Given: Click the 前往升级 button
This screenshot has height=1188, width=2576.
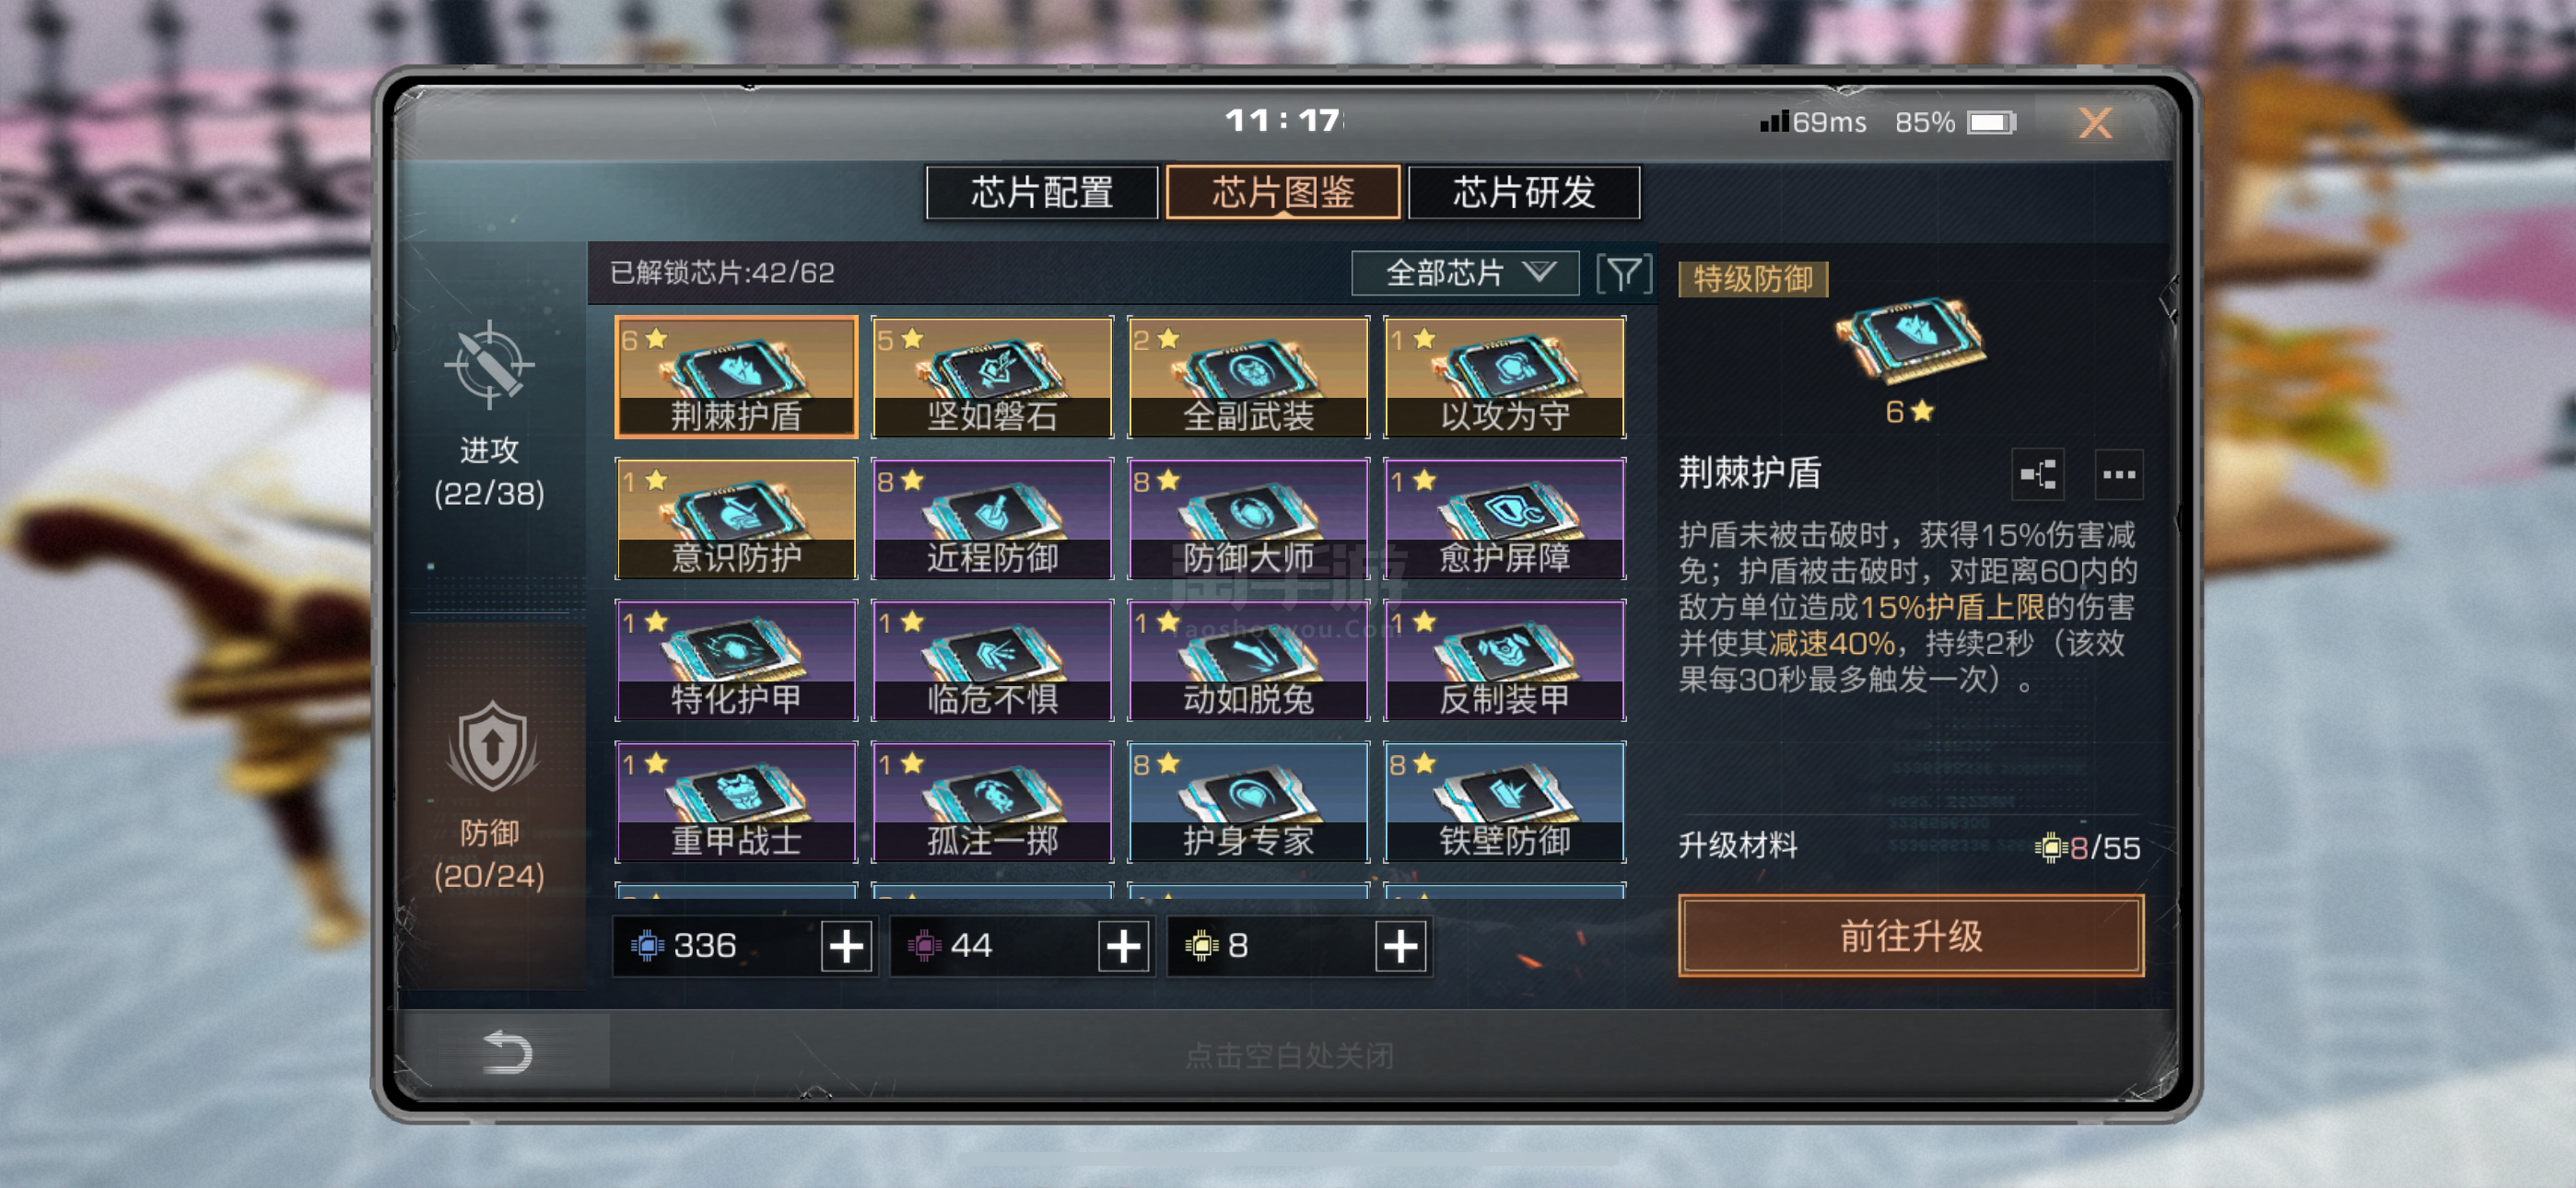Looking at the screenshot, I should click(1911, 936).
